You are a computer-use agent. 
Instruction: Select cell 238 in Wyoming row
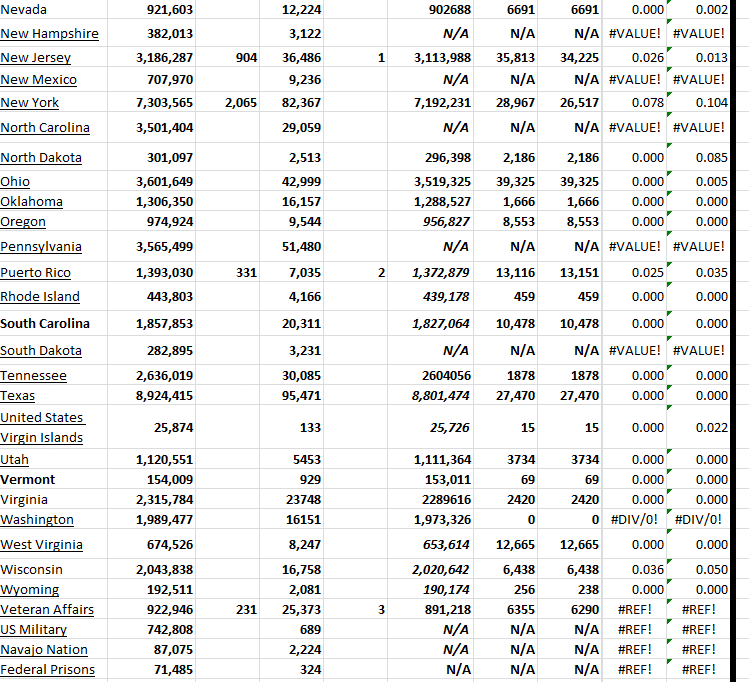pos(570,589)
